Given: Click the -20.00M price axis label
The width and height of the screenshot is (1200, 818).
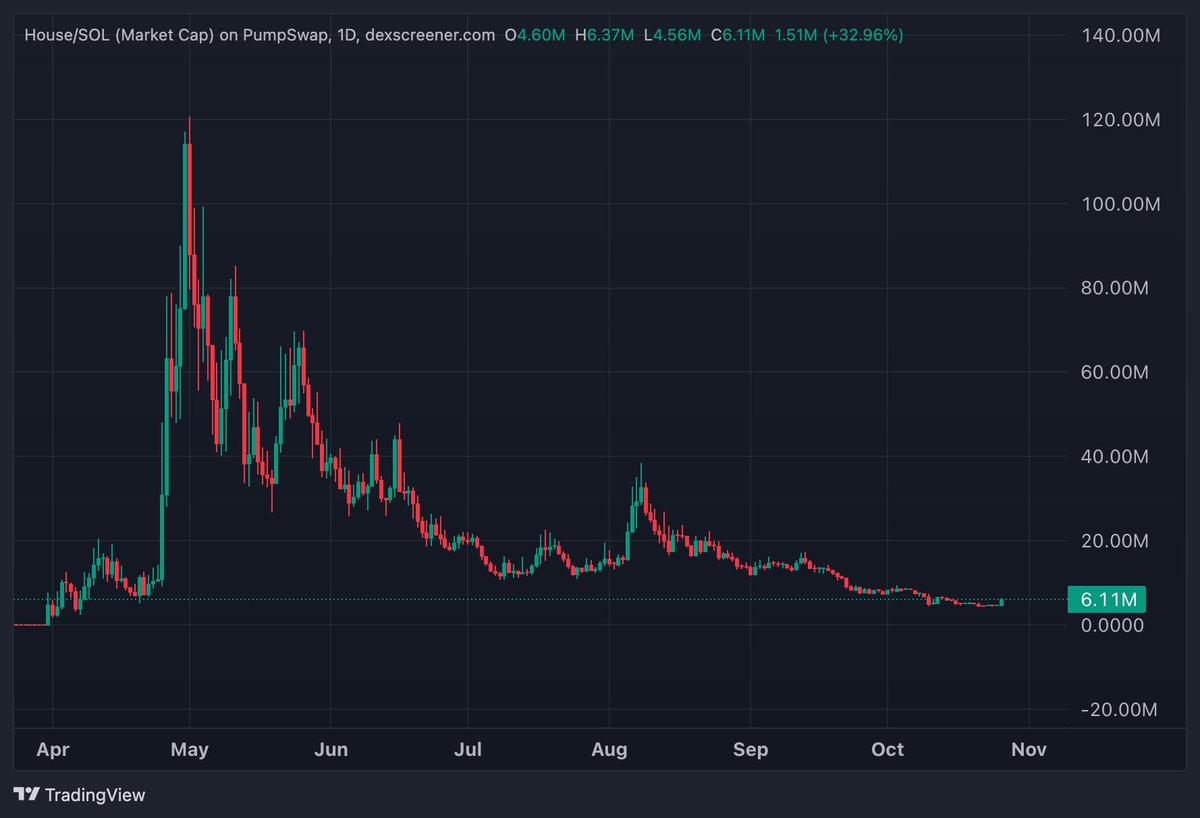Looking at the screenshot, I should (x=1118, y=709).
